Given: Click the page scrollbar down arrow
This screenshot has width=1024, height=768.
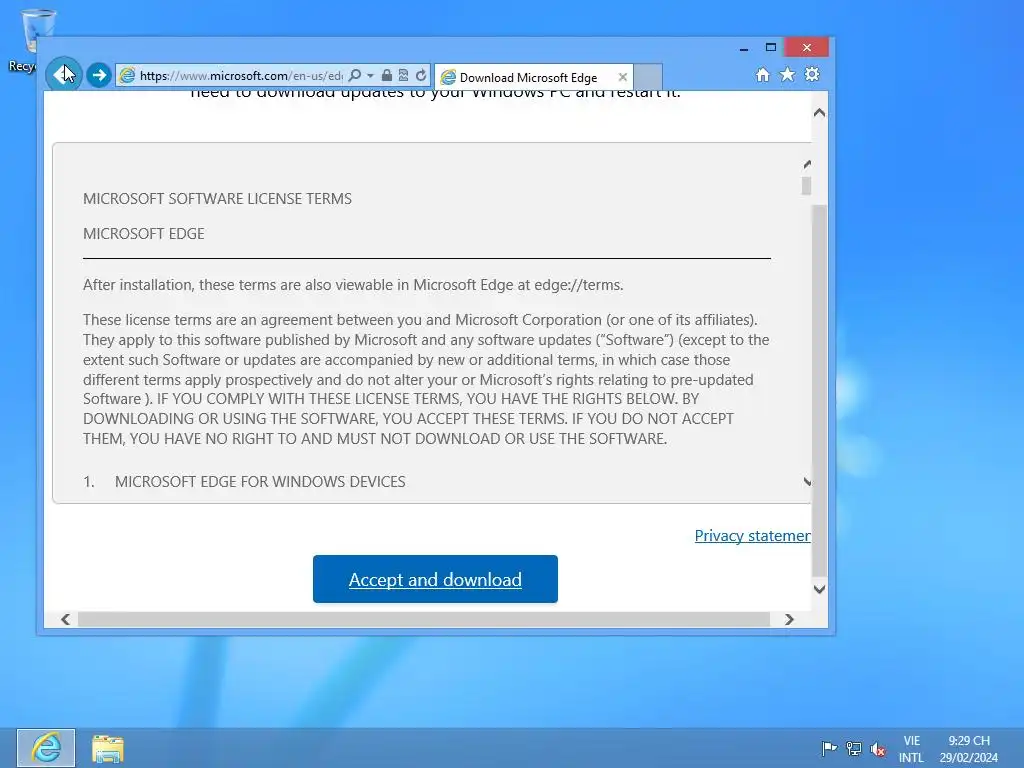Looking at the screenshot, I should tap(820, 589).
